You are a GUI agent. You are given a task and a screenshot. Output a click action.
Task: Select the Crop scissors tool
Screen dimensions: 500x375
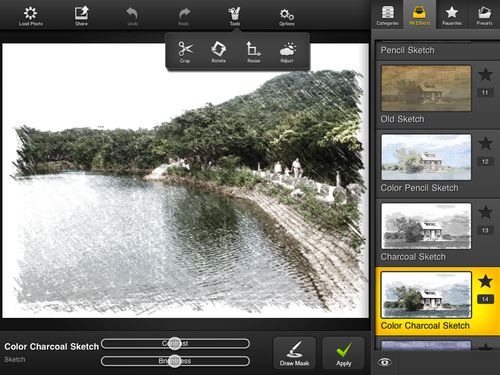(185, 52)
